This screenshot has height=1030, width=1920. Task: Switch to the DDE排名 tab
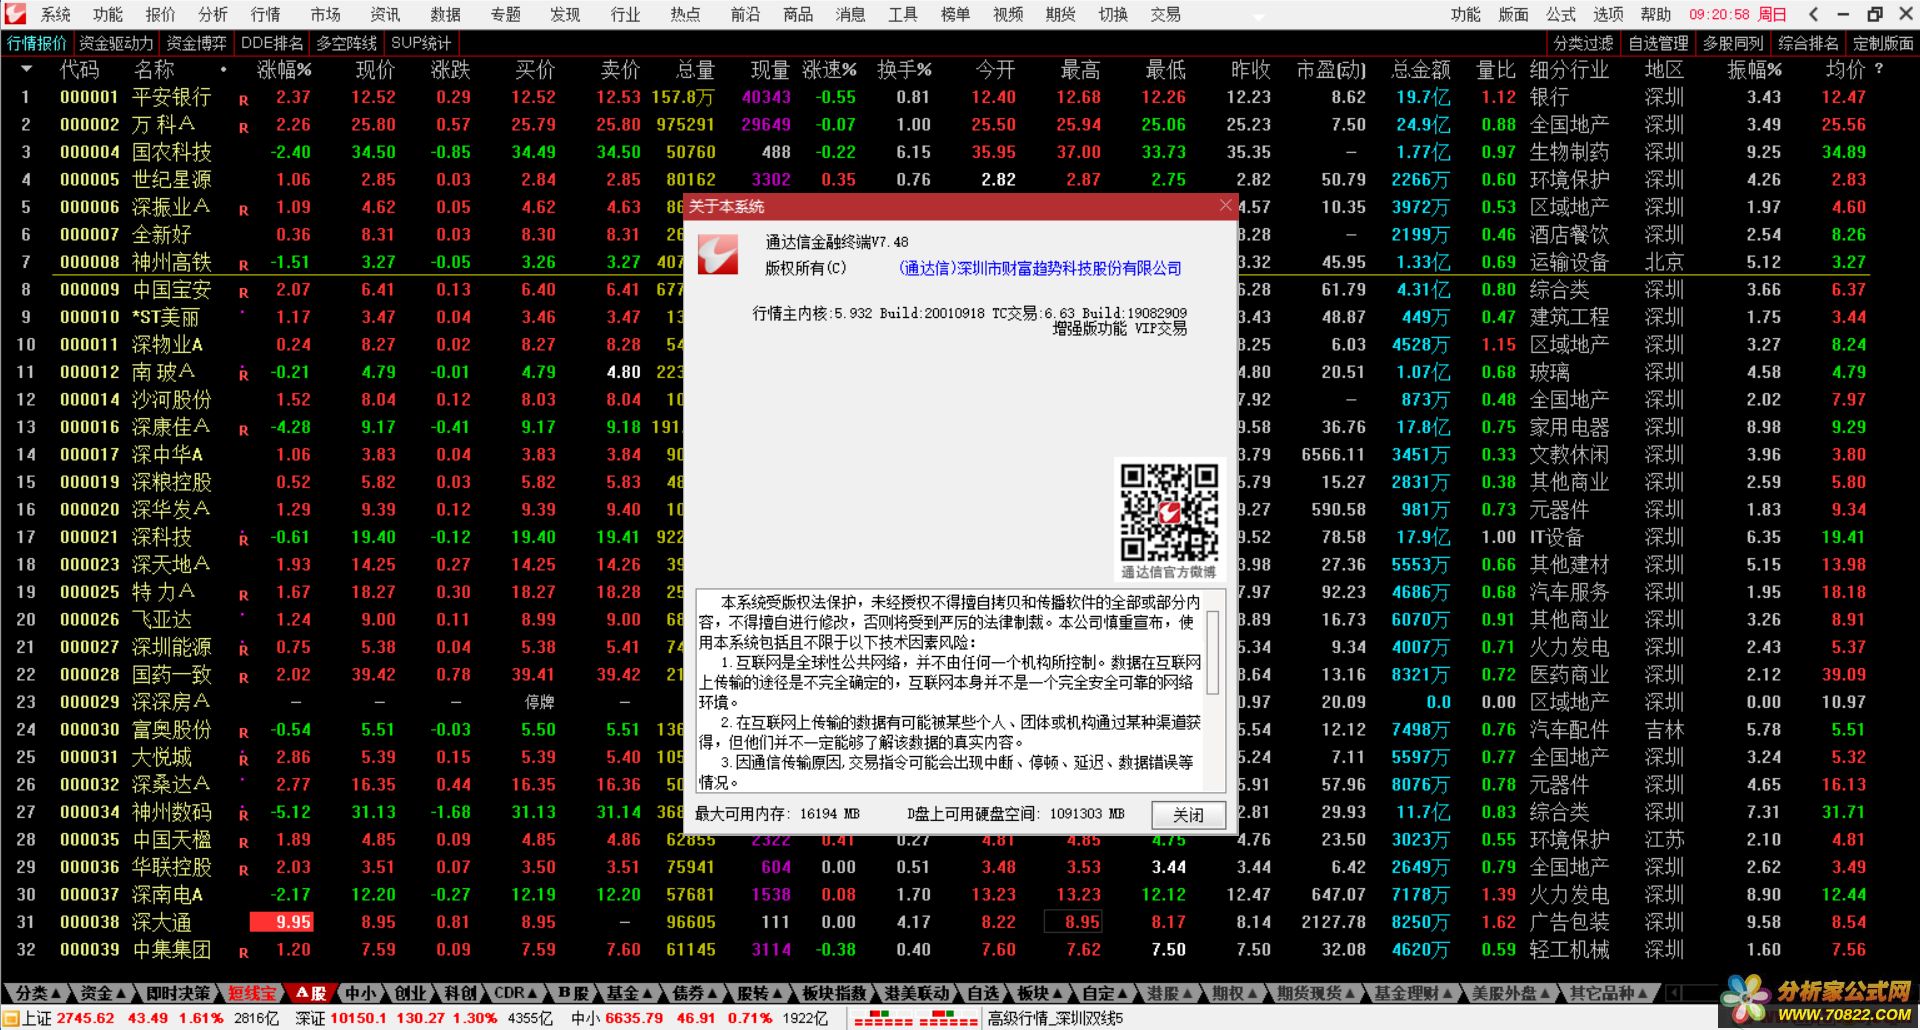pos(272,43)
